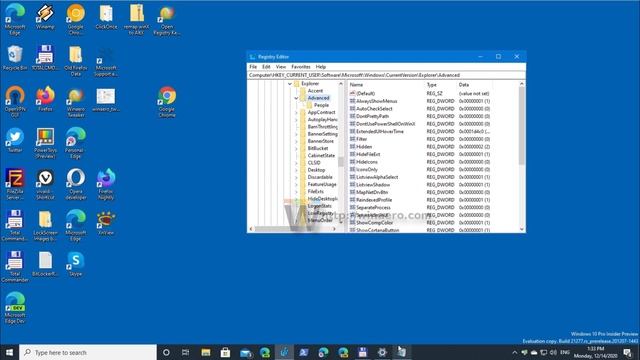Expand the FileExts key
Viewport: 640px width, 360px height.
tap(296, 191)
